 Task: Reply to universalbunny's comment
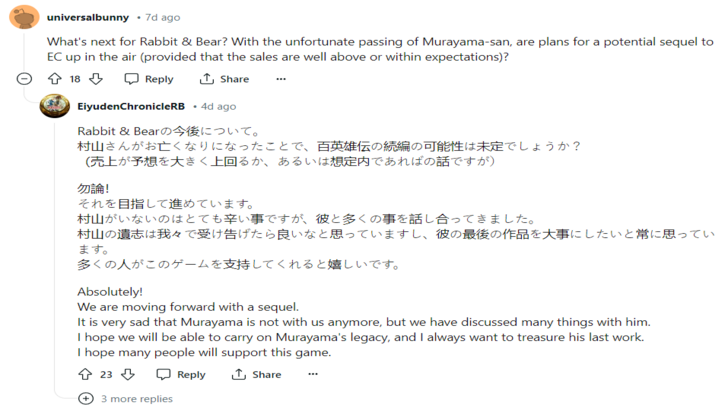click(x=149, y=79)
